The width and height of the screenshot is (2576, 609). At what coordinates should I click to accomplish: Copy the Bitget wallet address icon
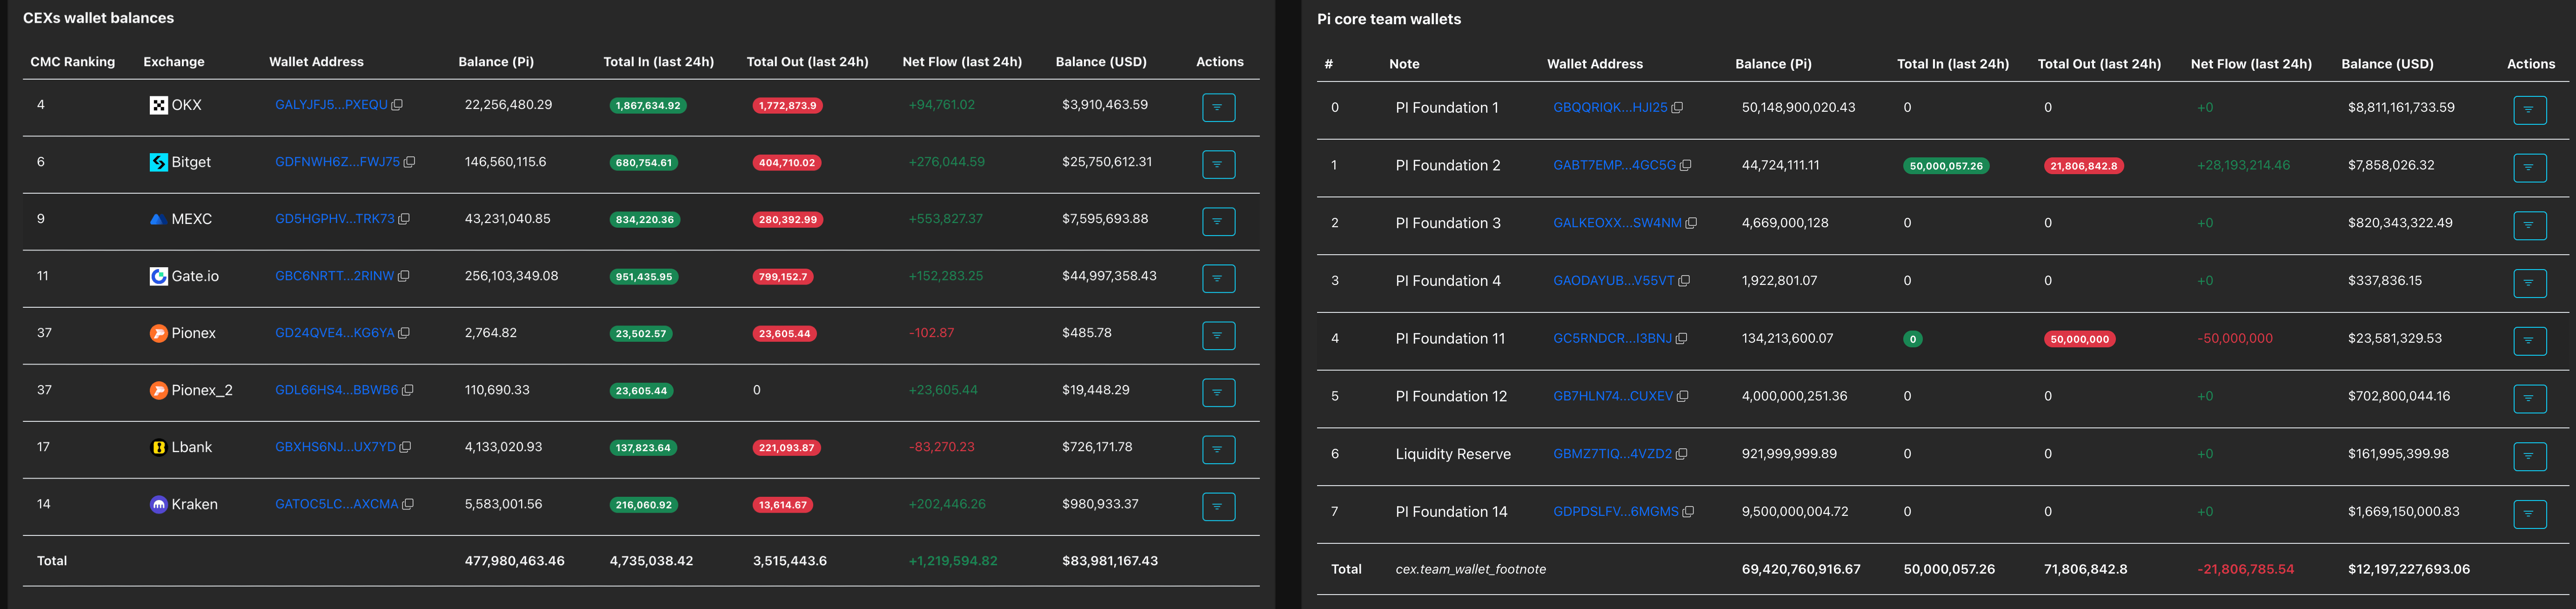(x=409, y=162)
